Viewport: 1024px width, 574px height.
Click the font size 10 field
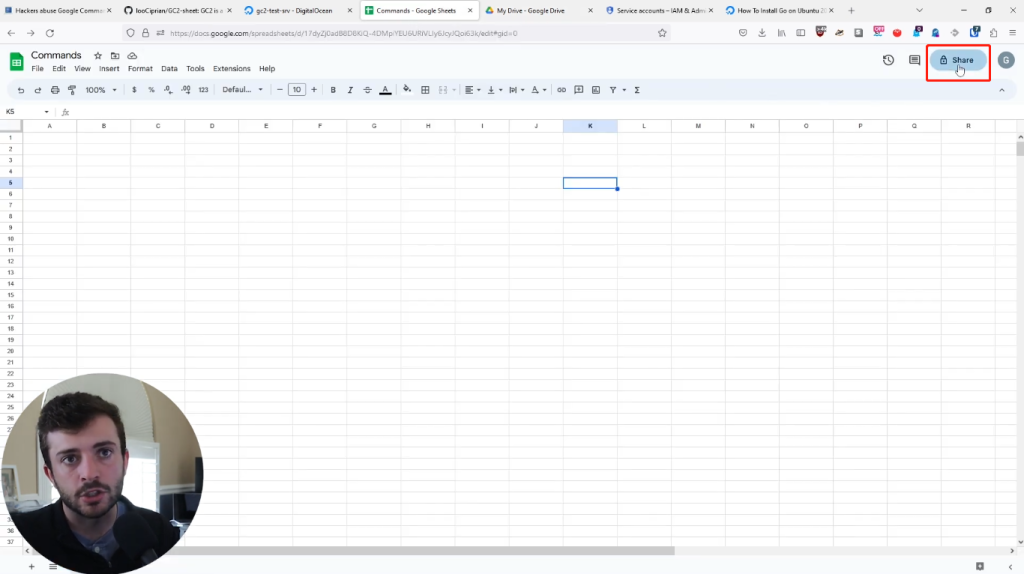(x=296, y=90)
